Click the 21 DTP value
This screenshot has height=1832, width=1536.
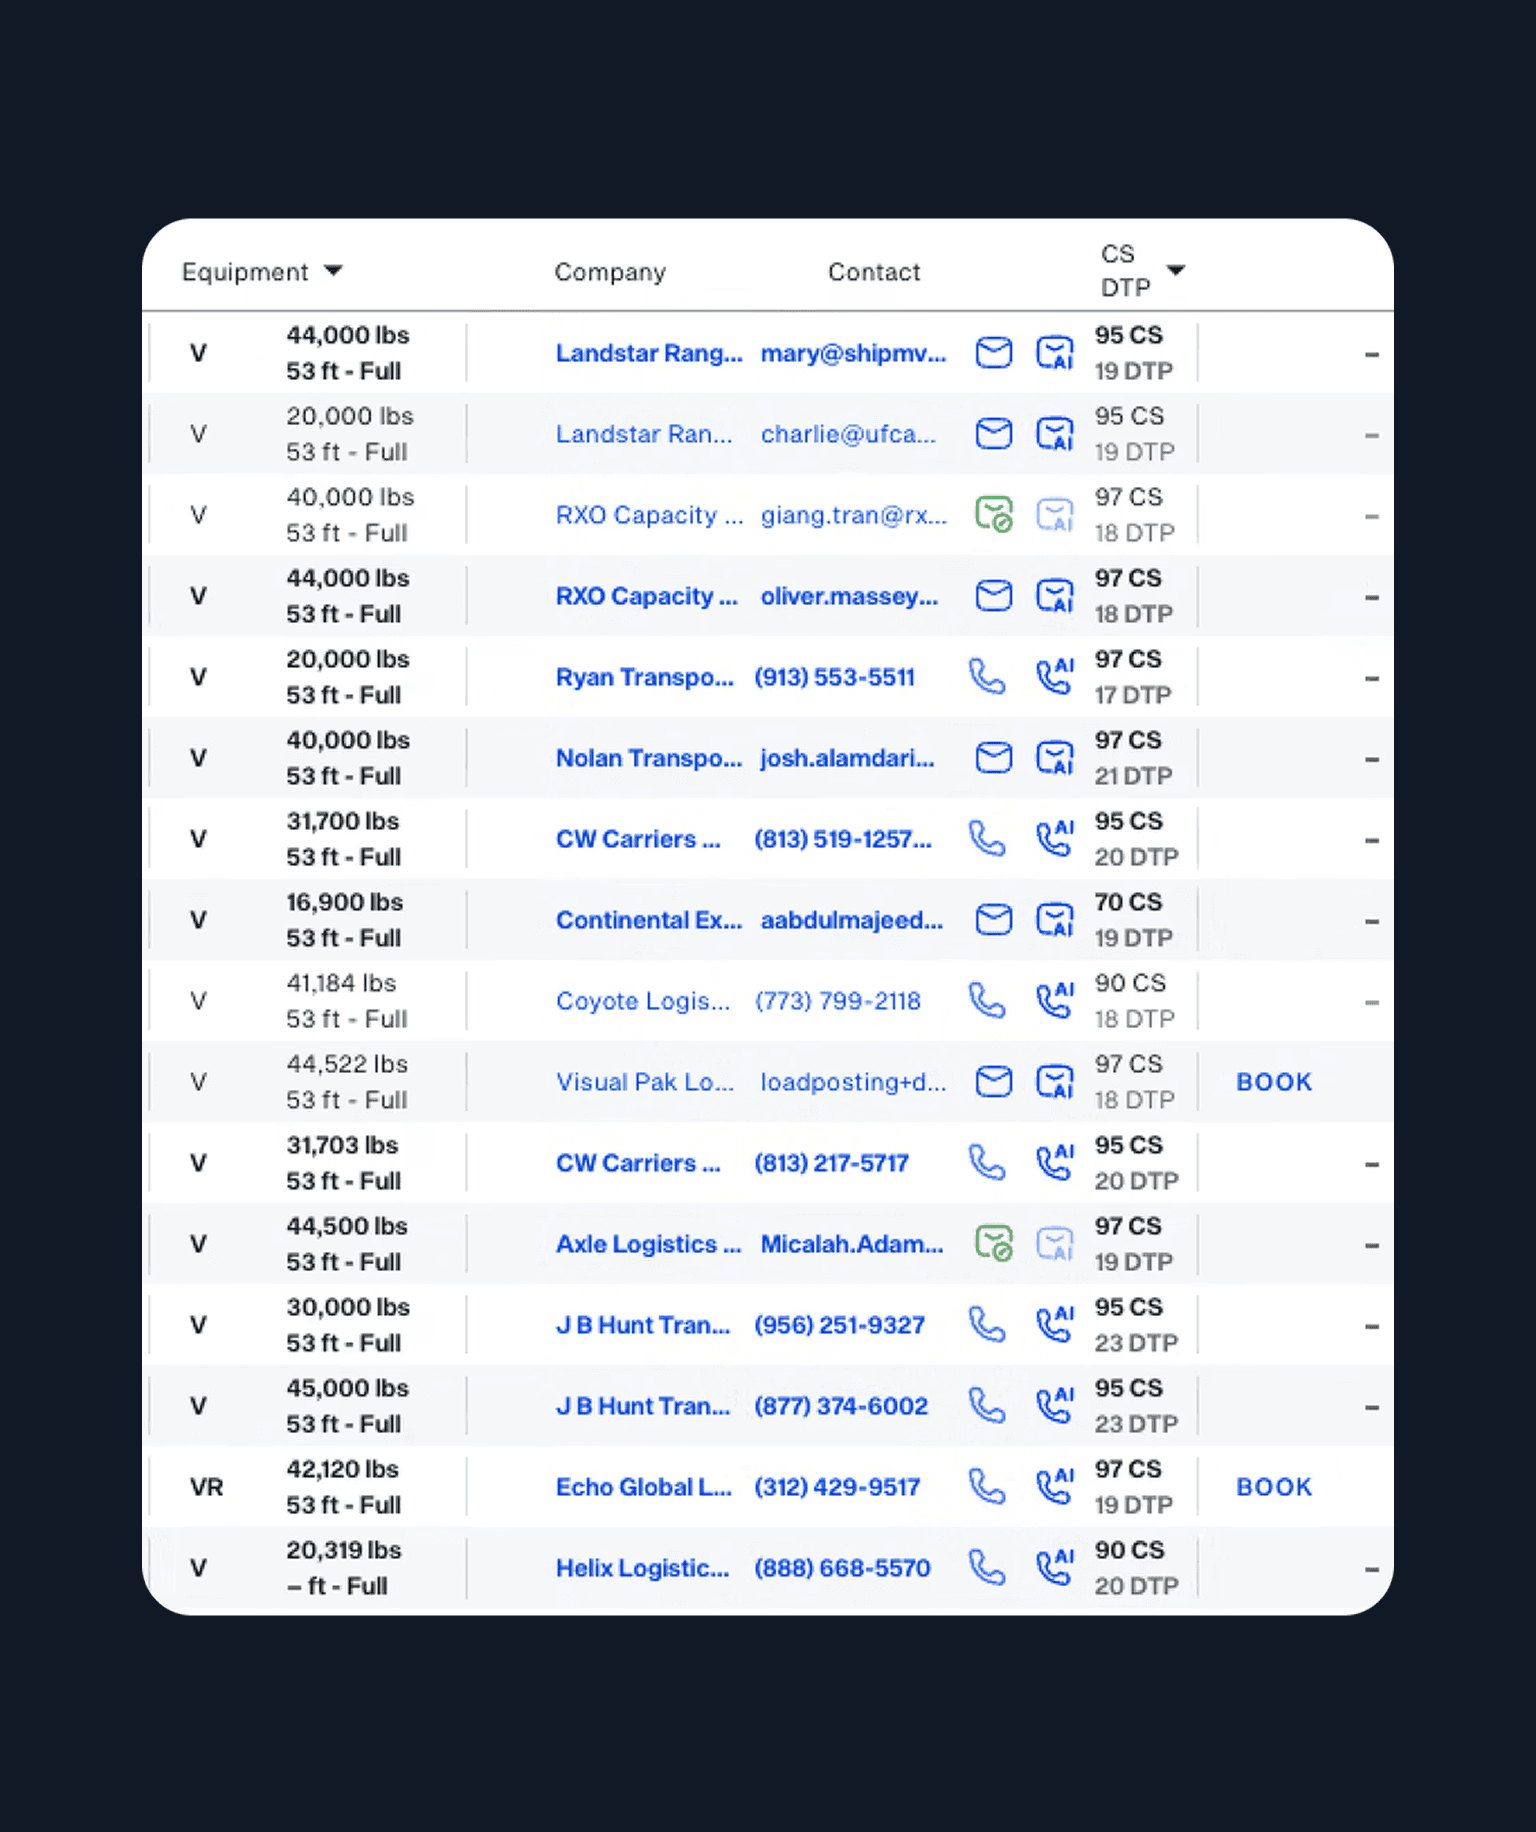tap(1133, 776)
